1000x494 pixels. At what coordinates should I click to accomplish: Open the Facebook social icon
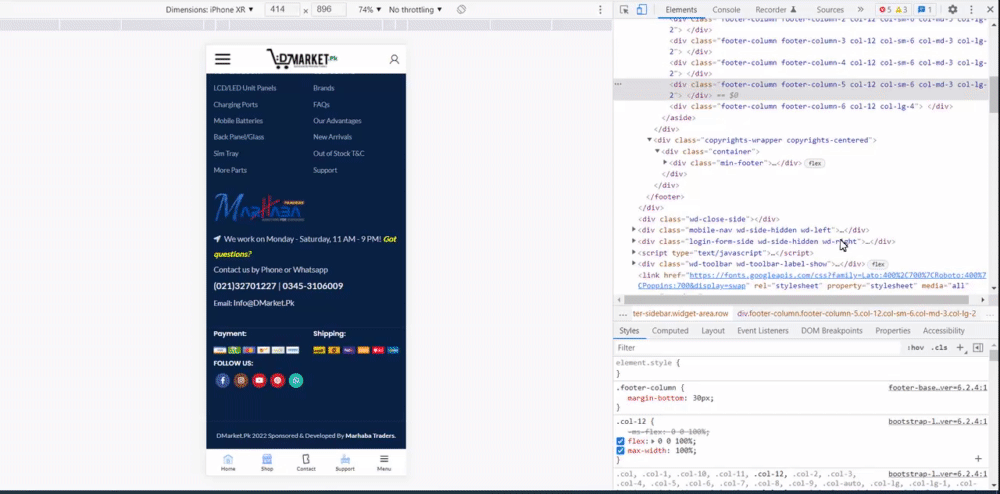point(222,381)
